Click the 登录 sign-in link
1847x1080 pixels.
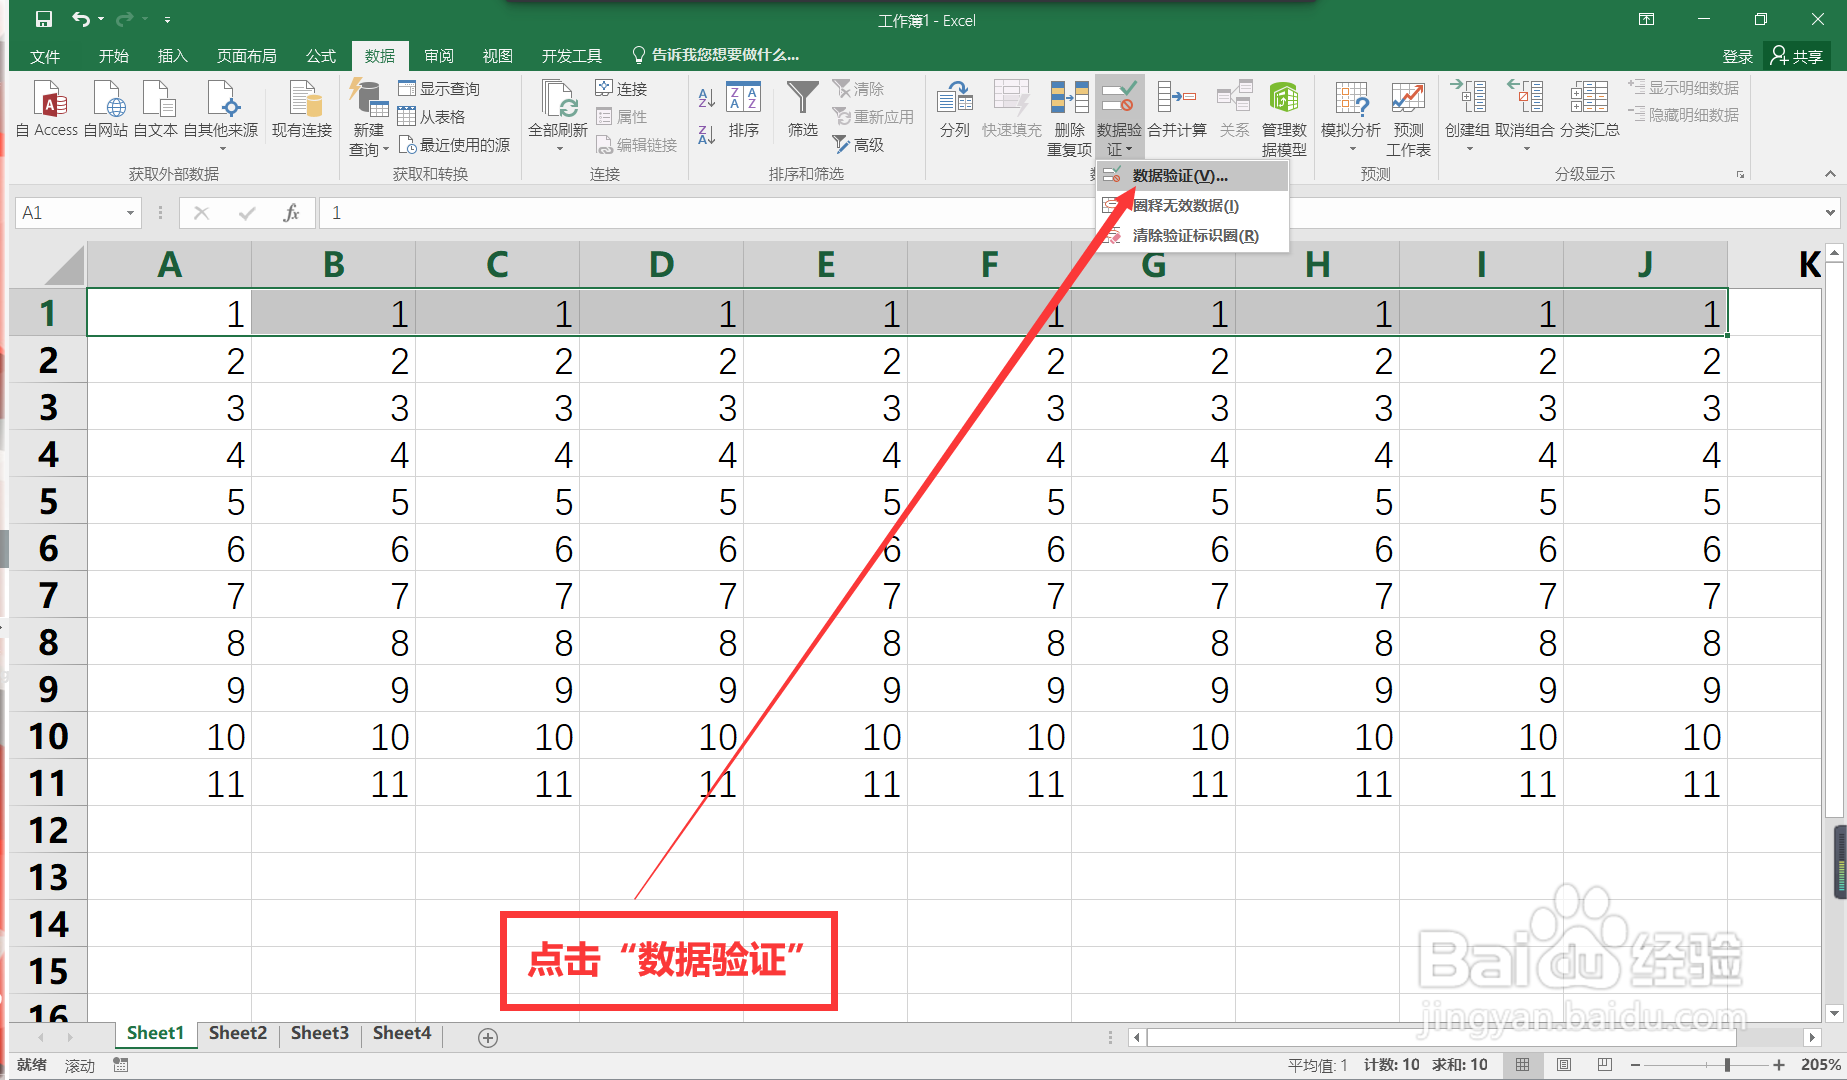coord(1737,55)
